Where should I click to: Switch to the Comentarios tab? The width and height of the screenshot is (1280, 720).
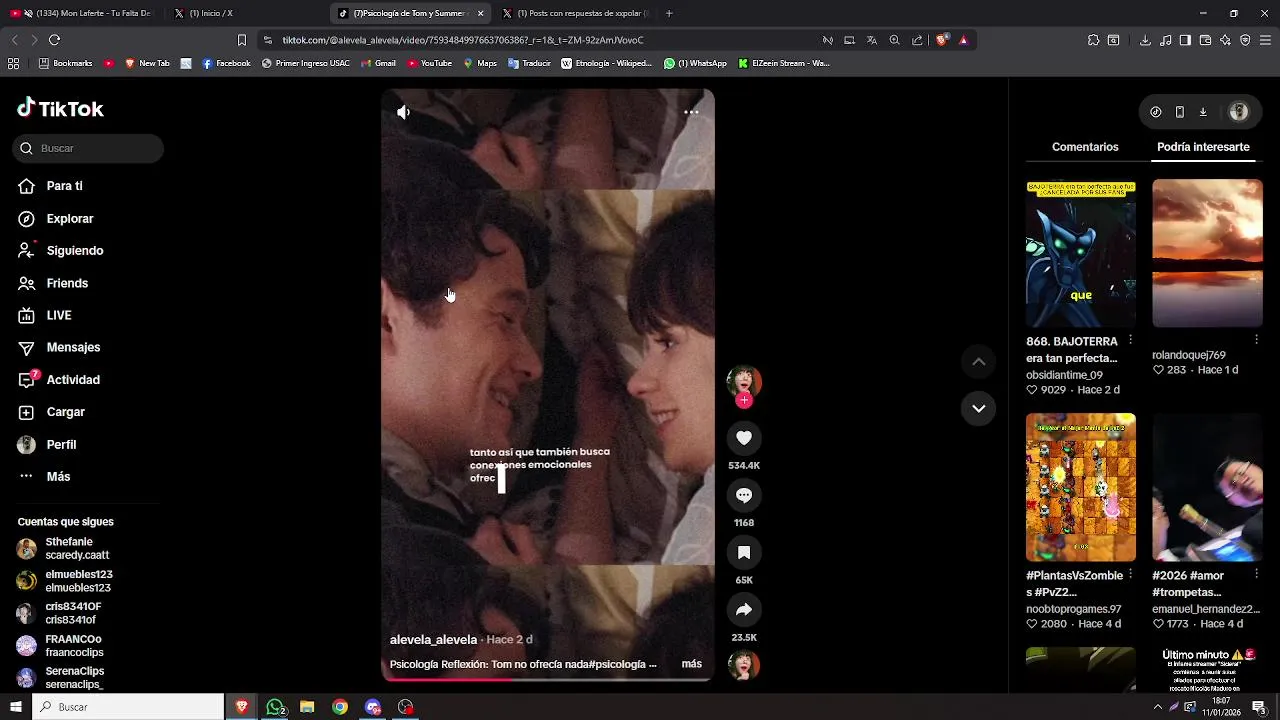point(1085,147)
